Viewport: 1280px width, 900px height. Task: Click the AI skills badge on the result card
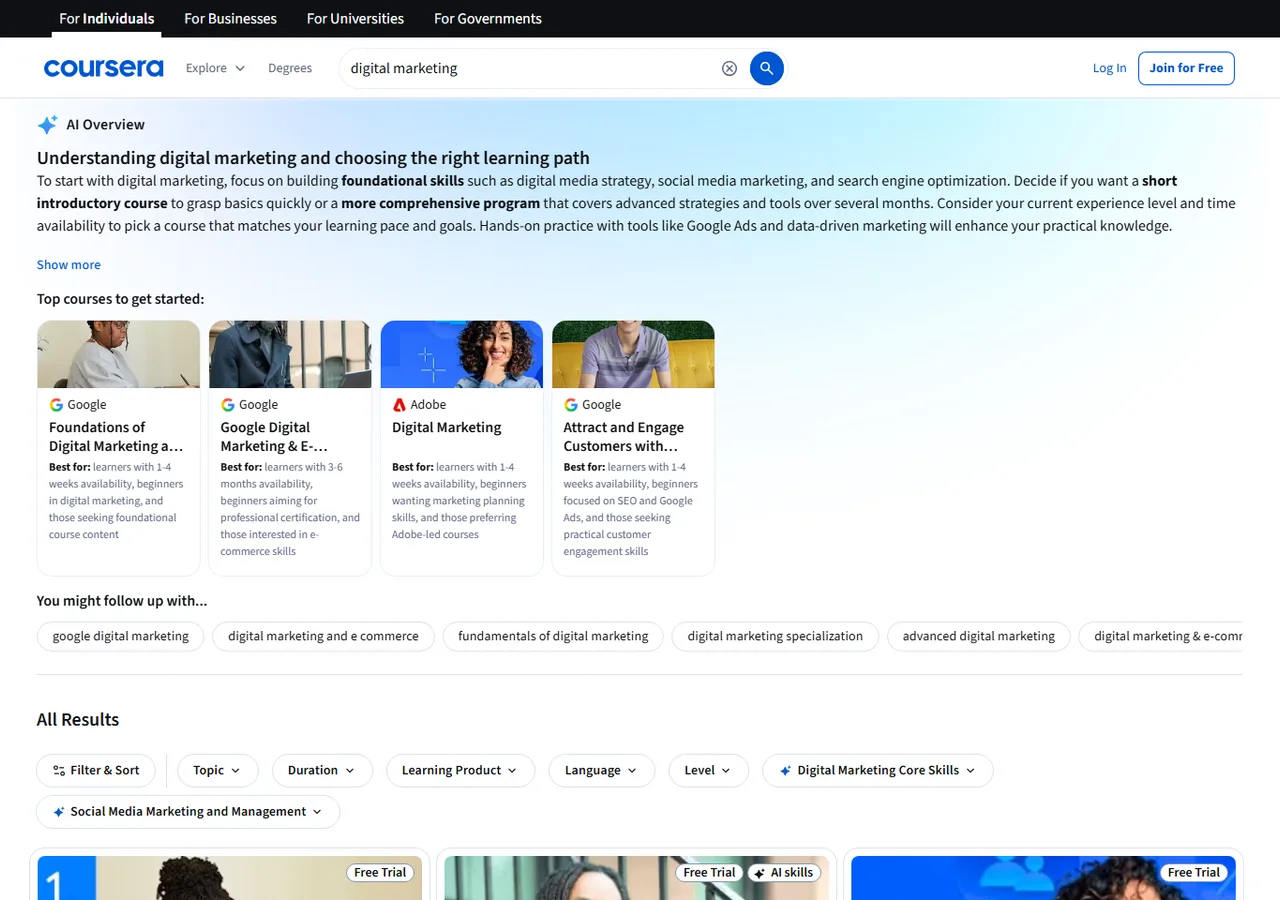pos(784,872)
